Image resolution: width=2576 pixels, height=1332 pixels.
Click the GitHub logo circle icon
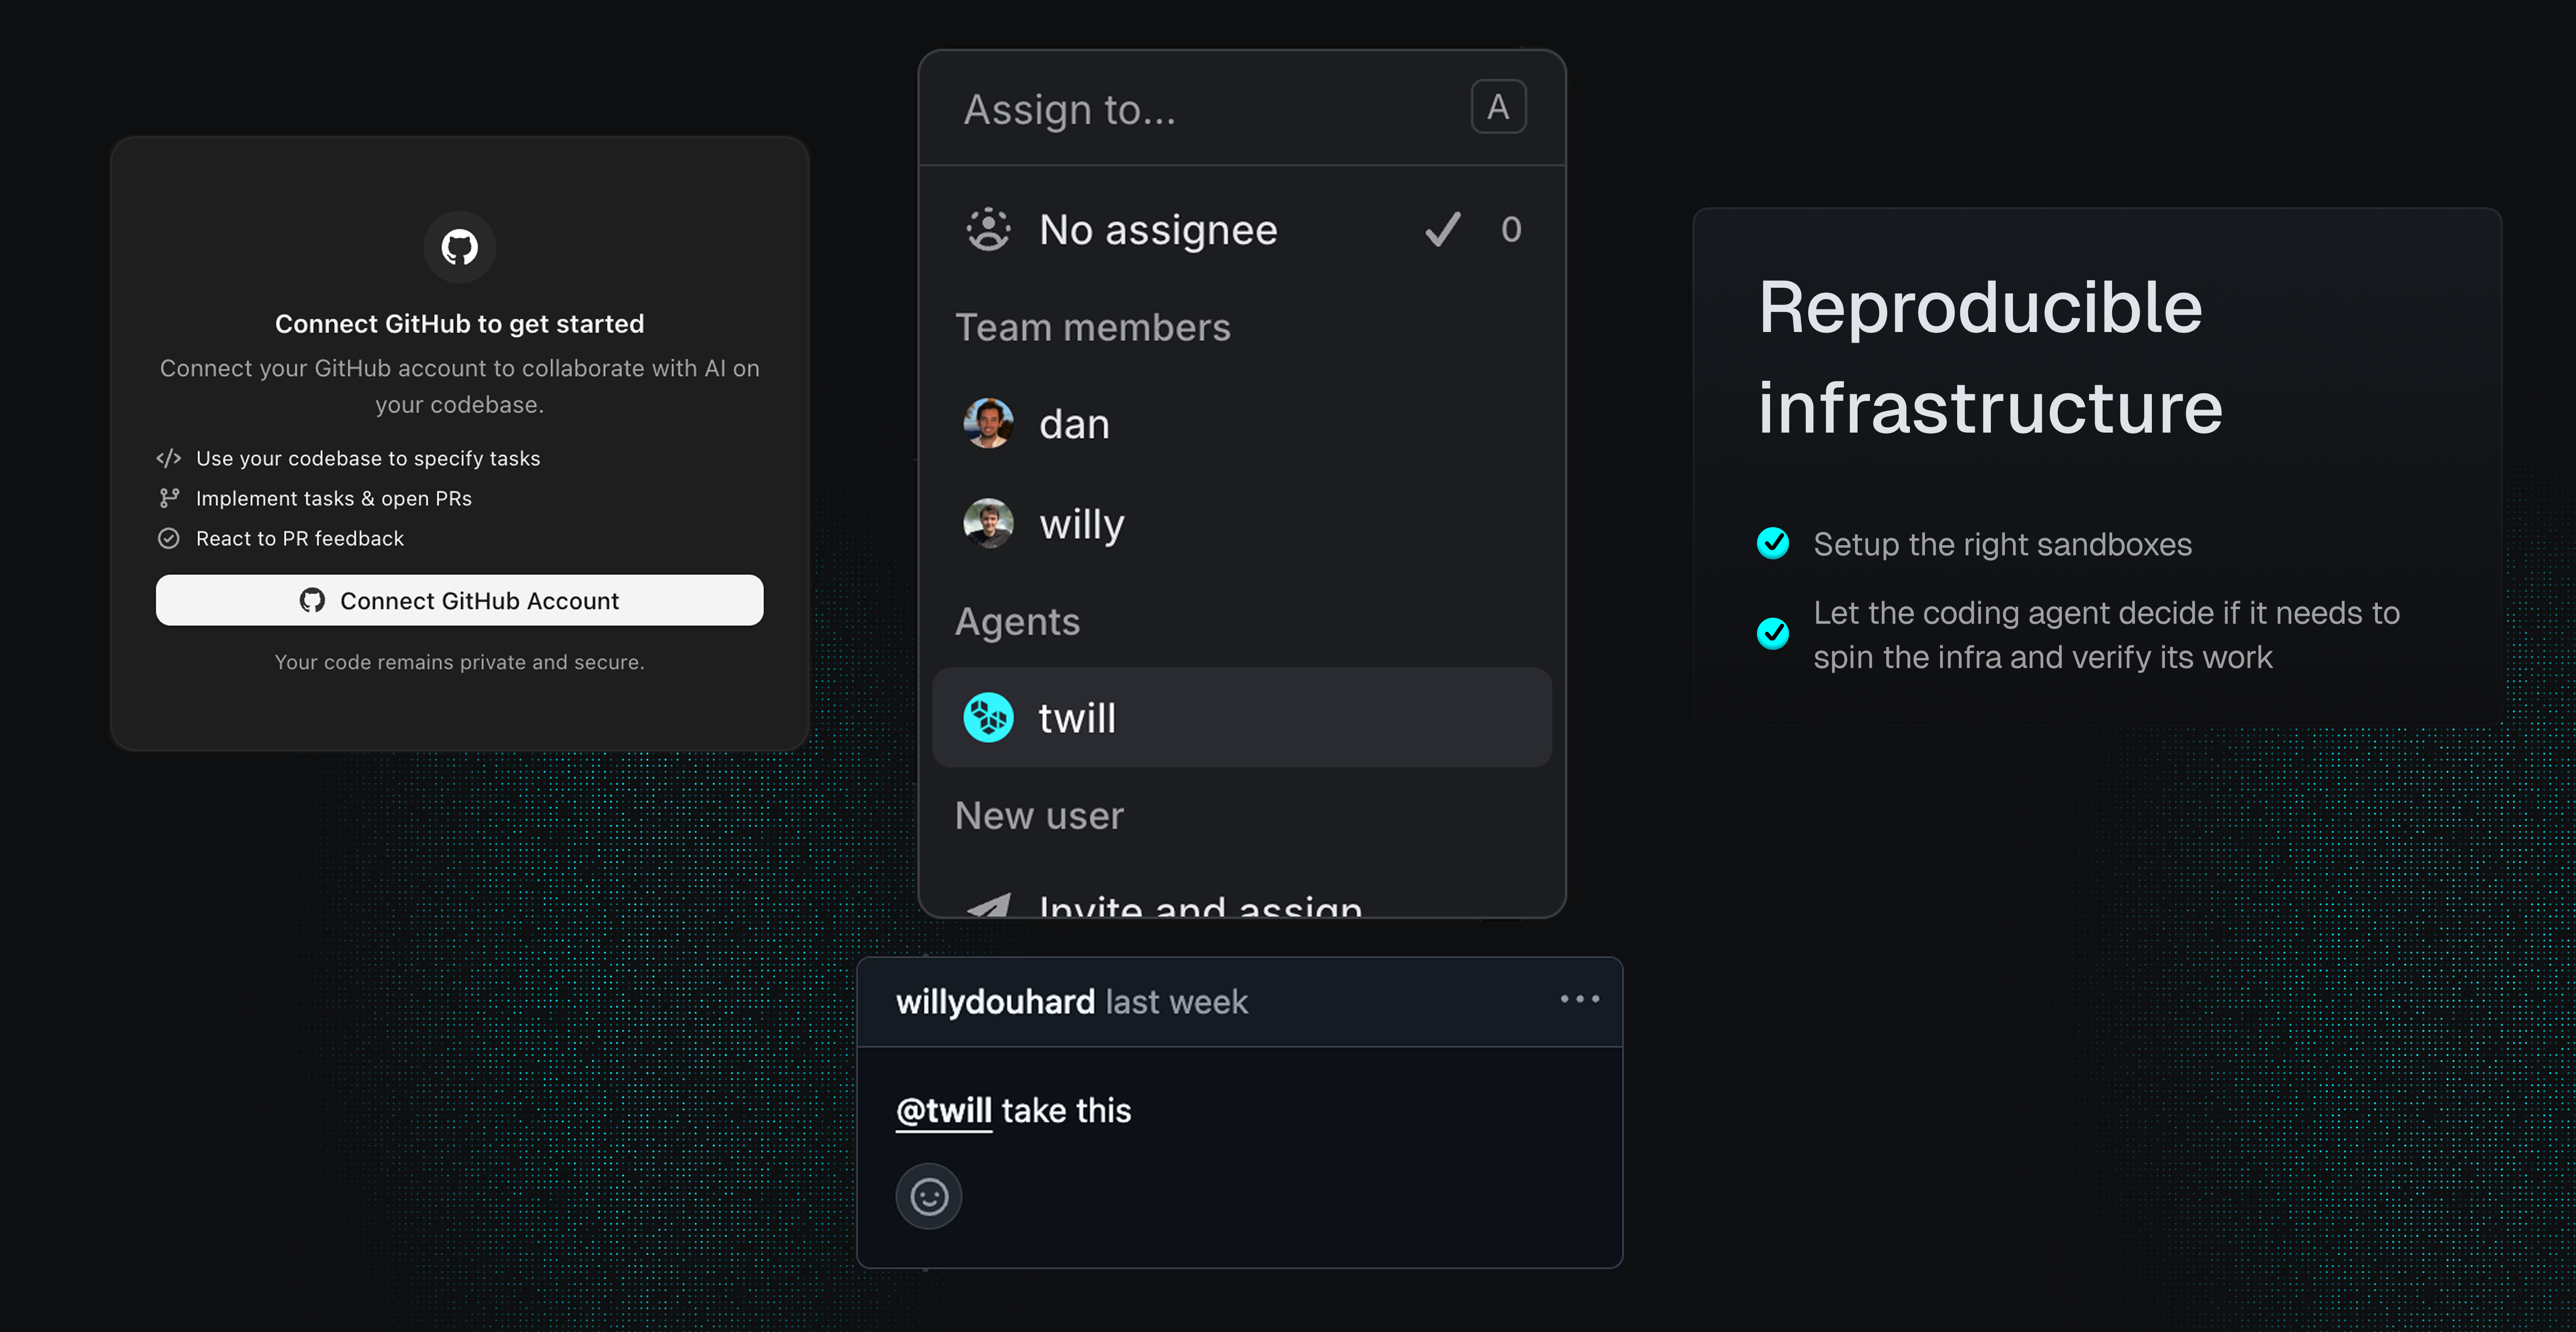click(x=459, y=247)
